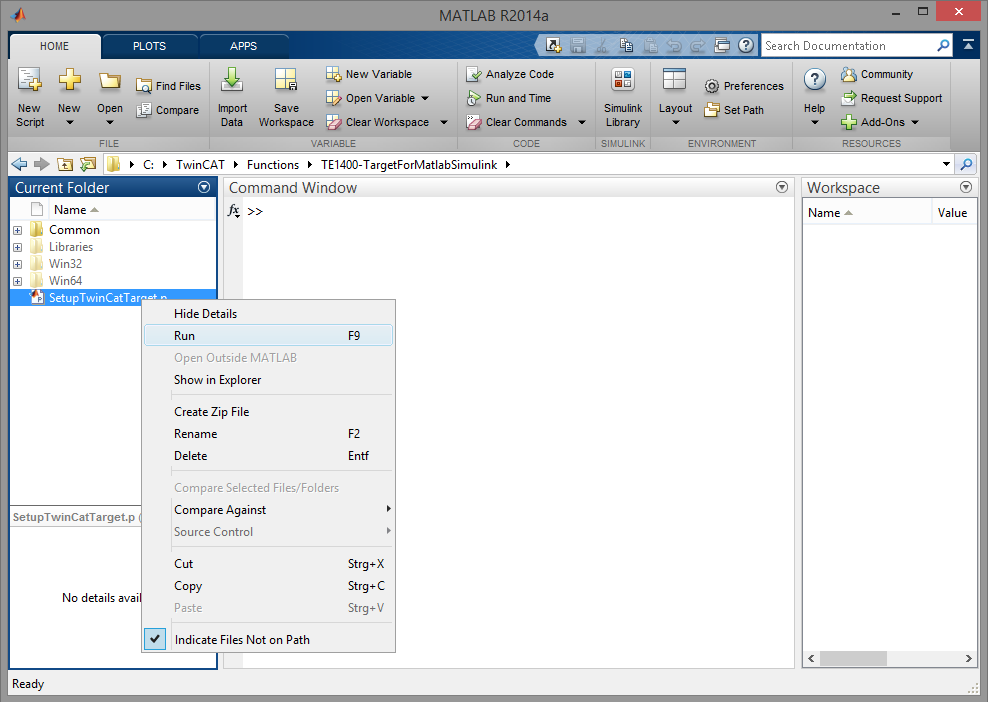Click the Layout icon
The height and width of the screenshot is (702, 988).
click(x=674, y=81)
